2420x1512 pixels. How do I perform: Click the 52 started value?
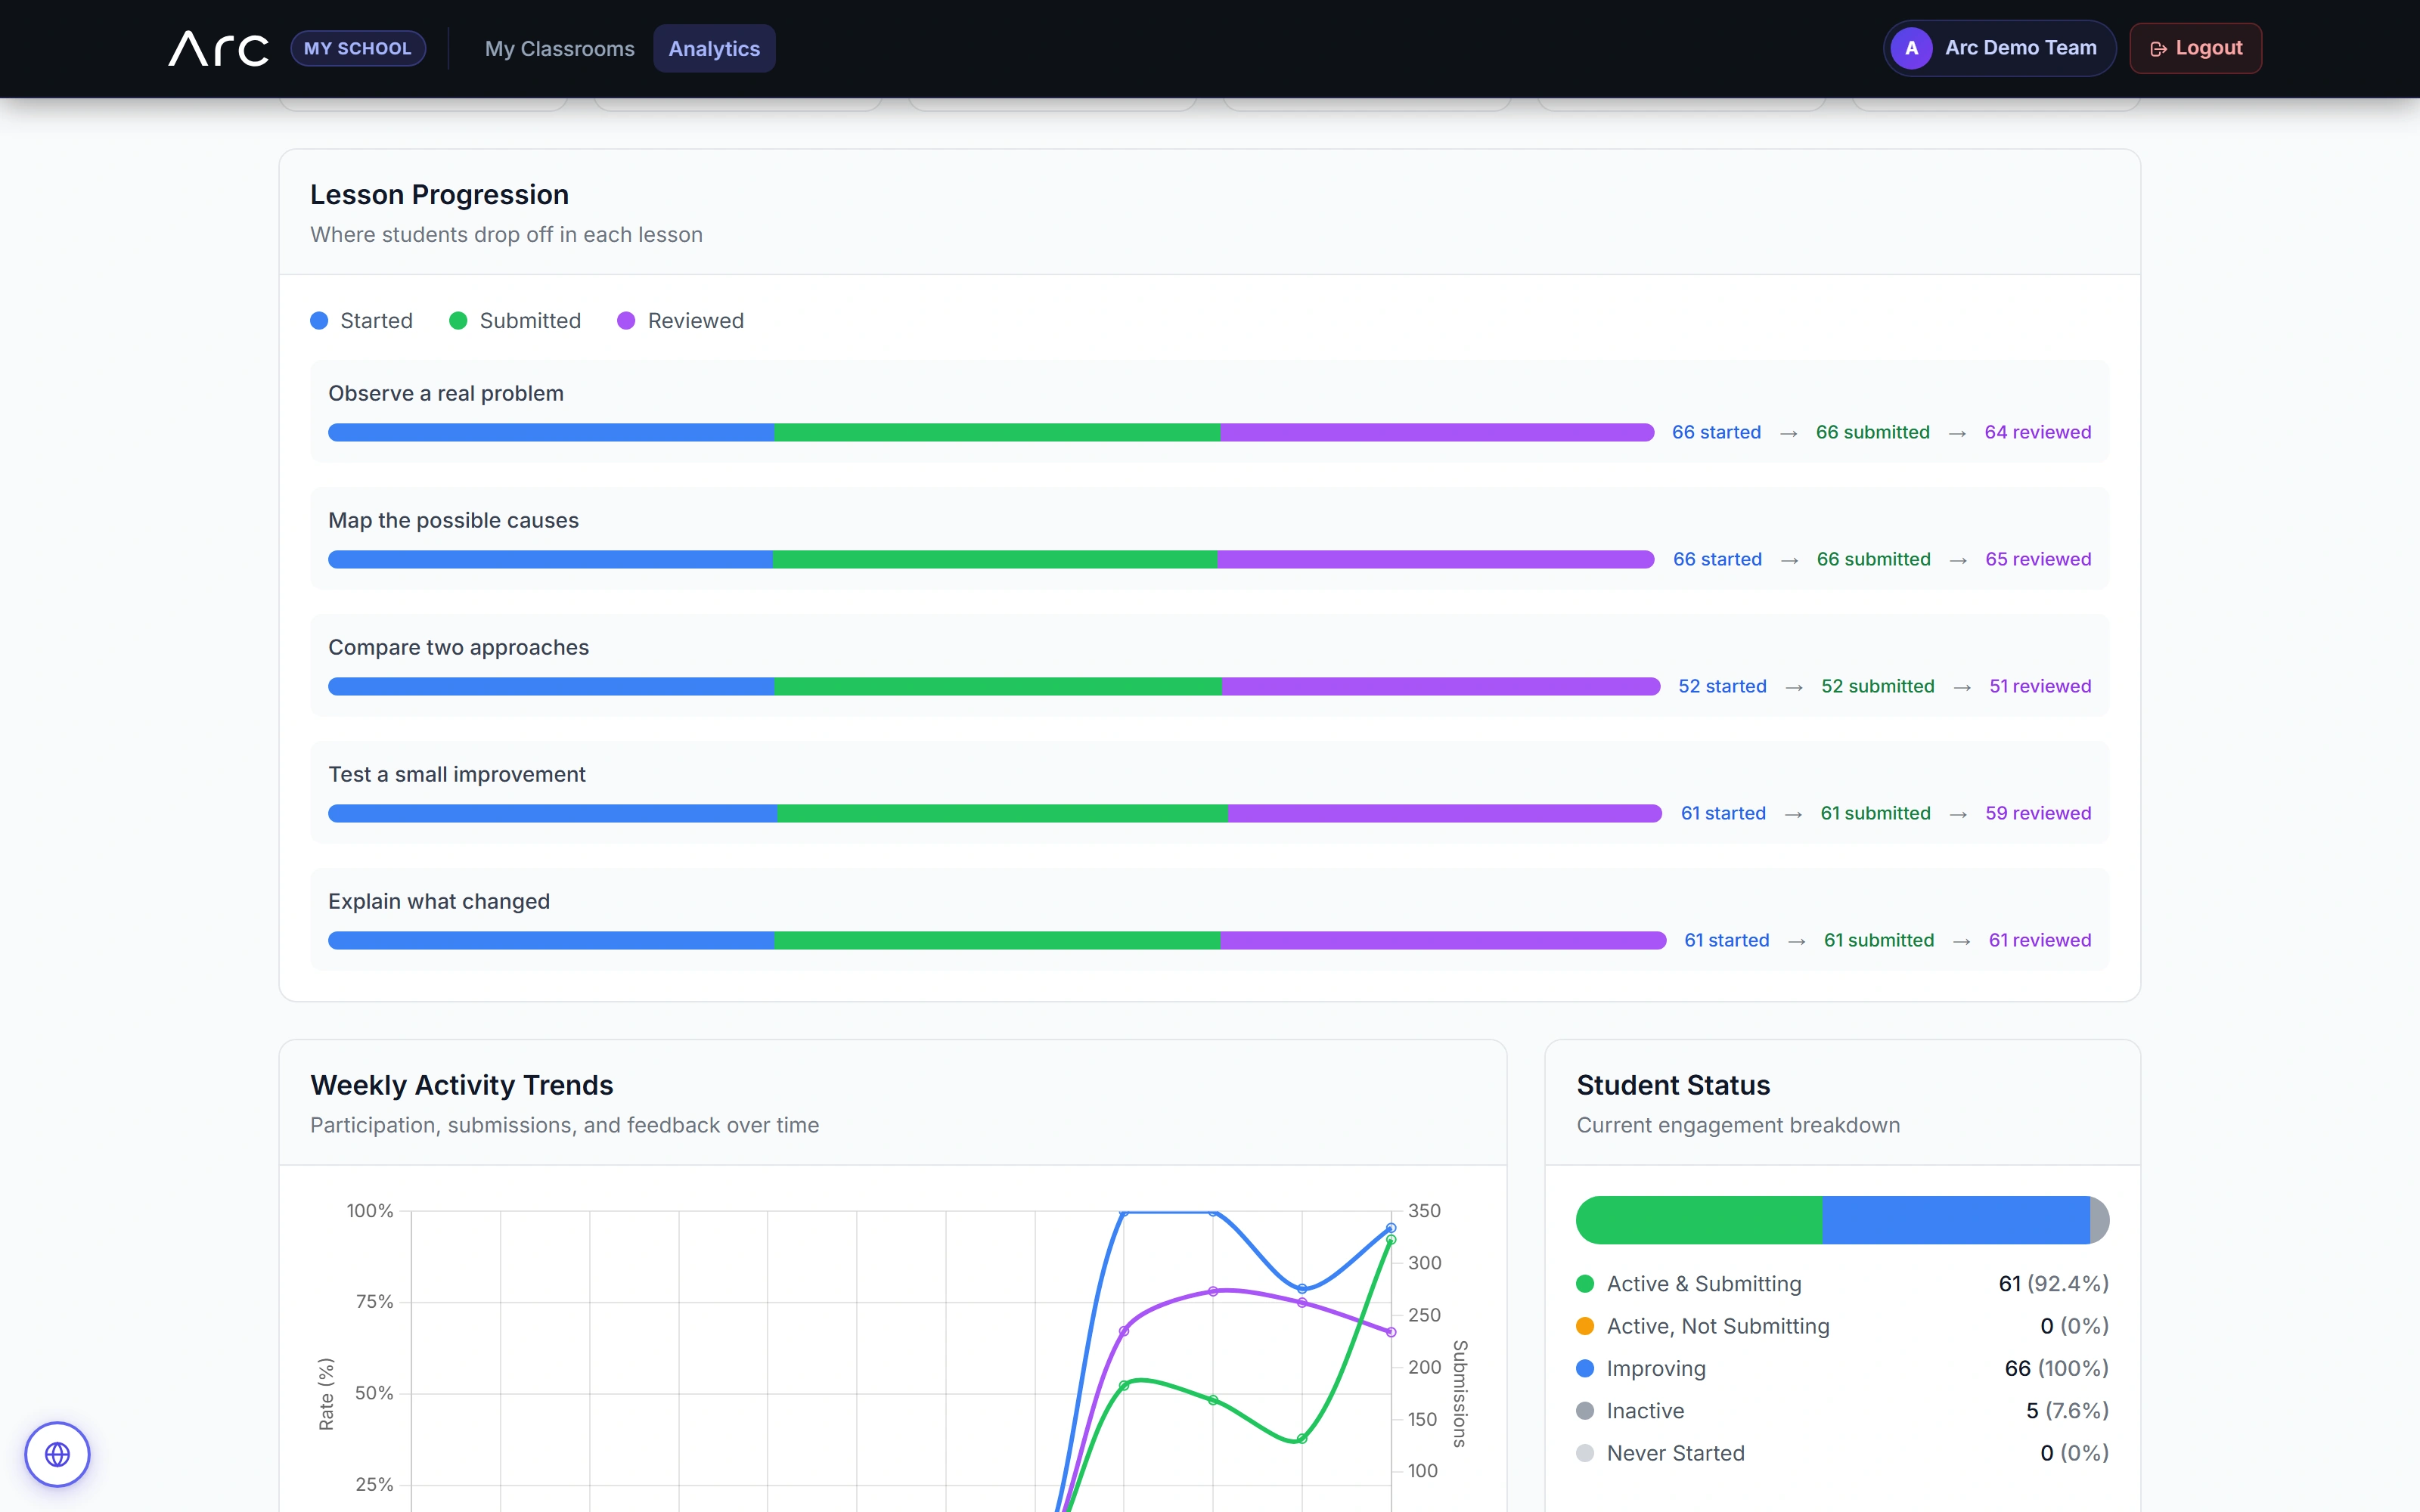coord(1722,686)
